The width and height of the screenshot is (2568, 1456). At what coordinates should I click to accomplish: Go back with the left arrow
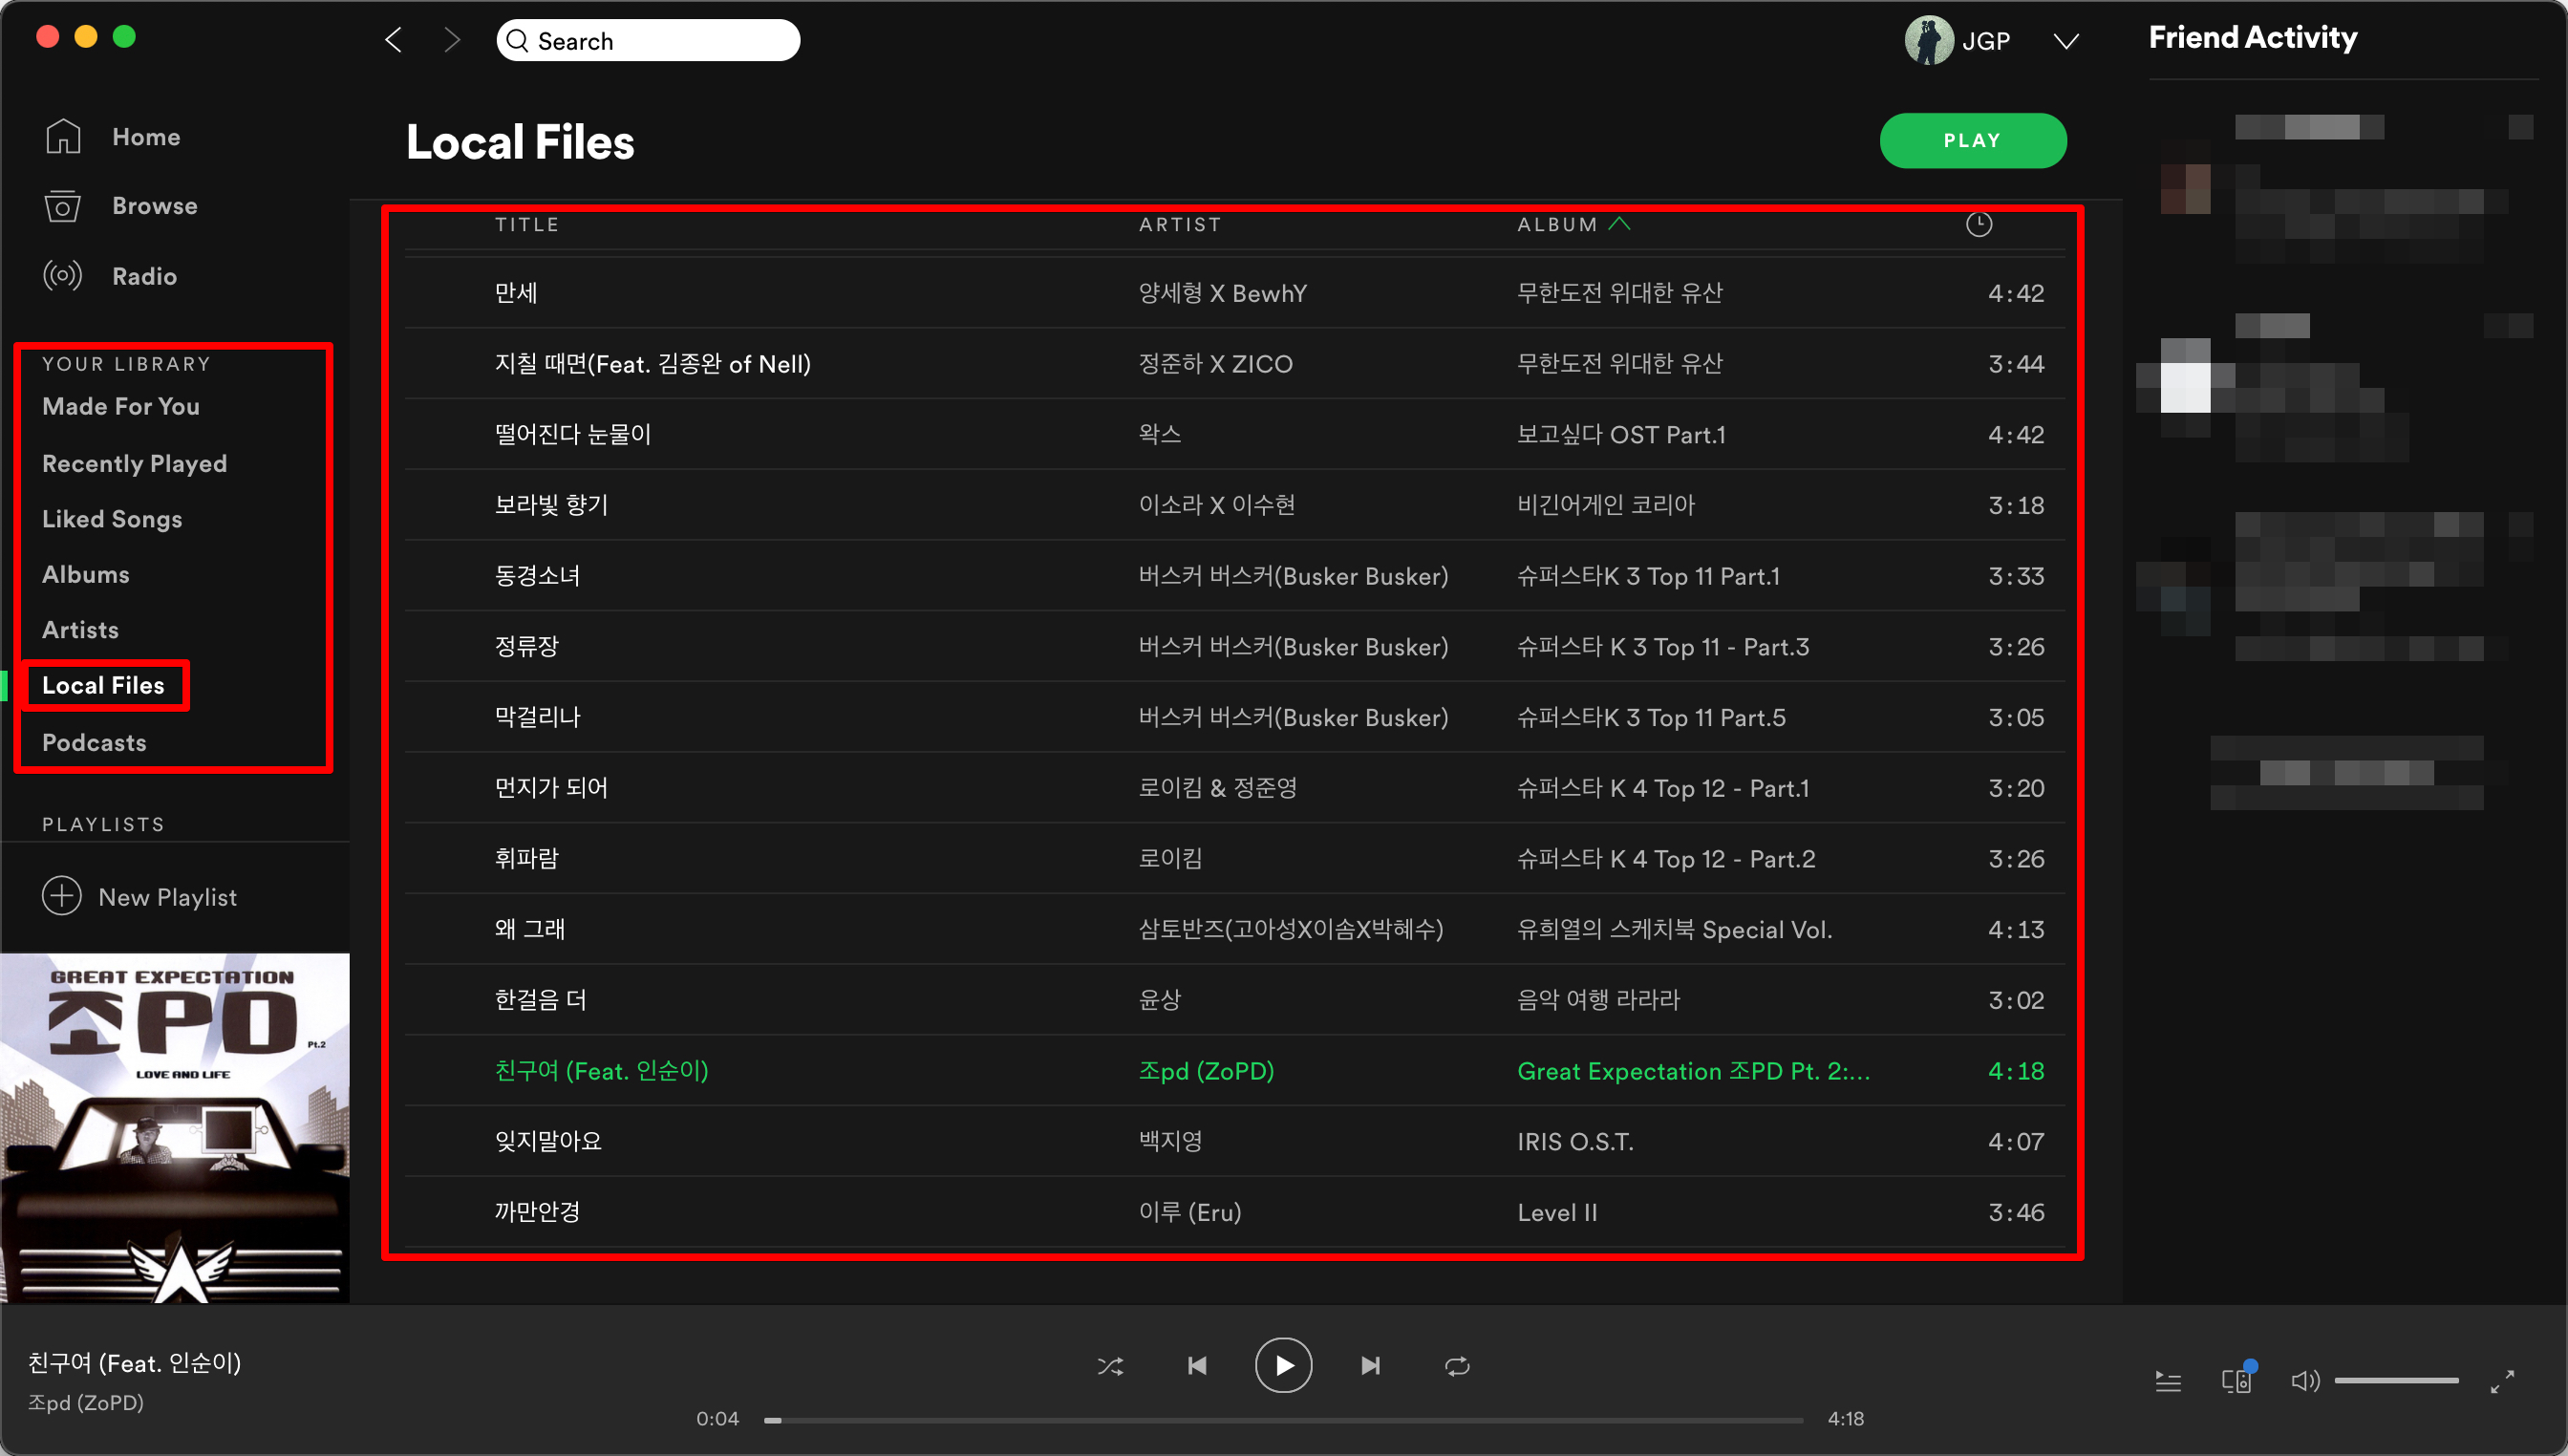[394, 40]
